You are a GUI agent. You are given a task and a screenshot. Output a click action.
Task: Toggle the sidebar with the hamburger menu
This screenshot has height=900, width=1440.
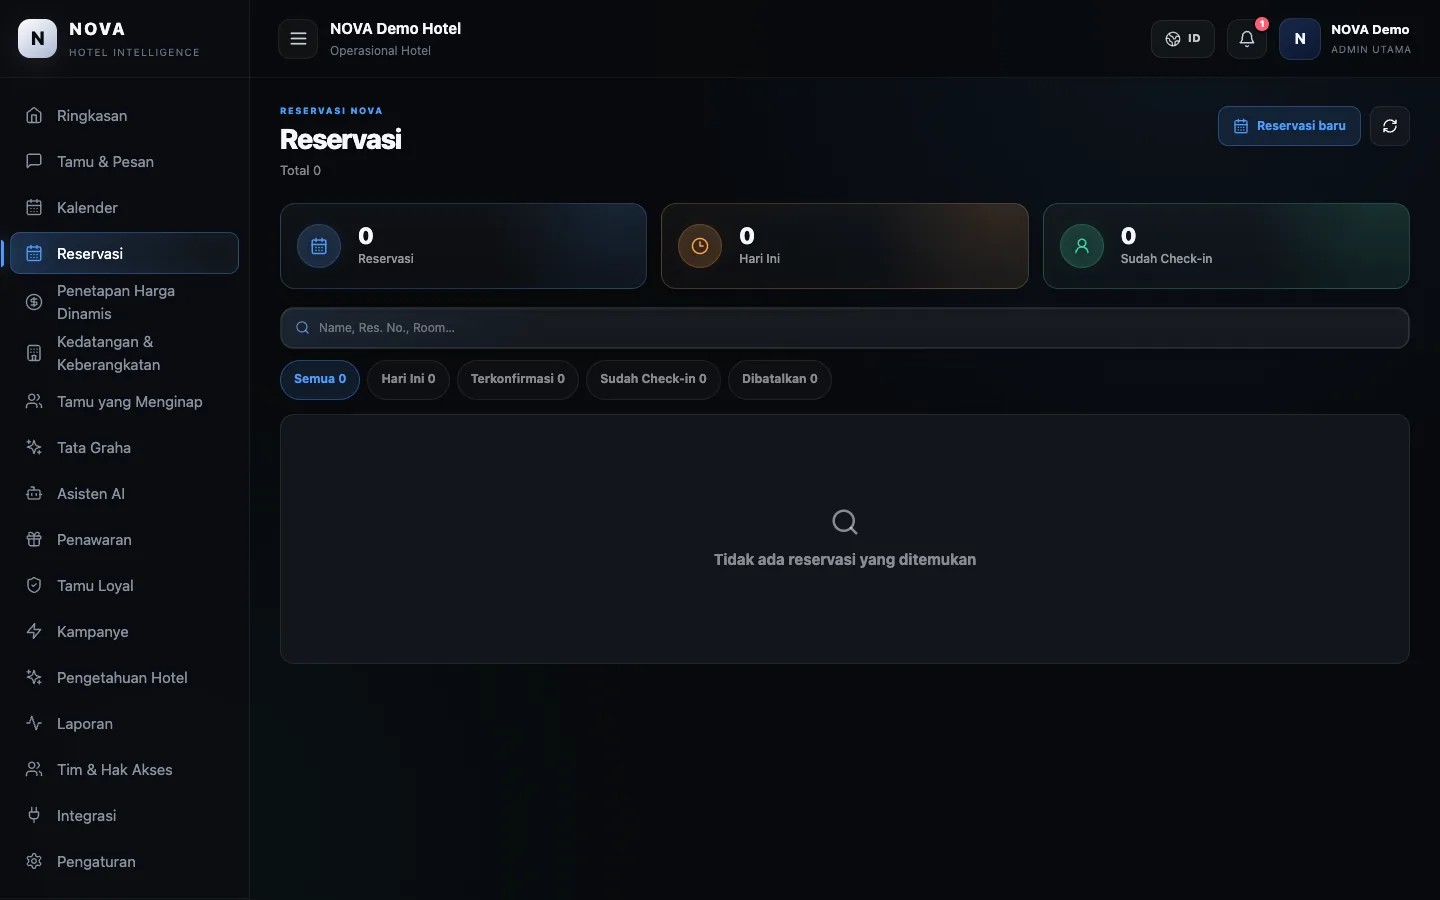[x=298, y=39]
